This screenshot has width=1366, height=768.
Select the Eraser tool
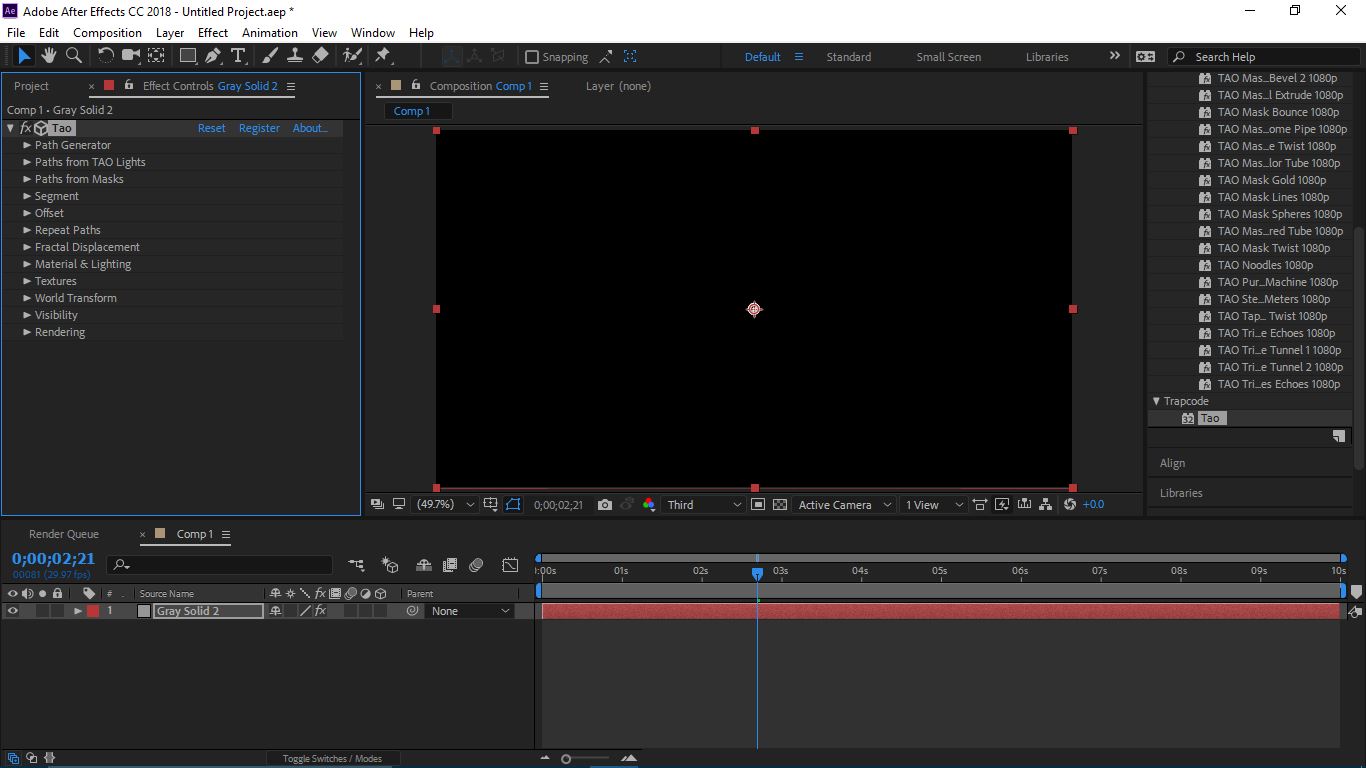click(320, 56)
